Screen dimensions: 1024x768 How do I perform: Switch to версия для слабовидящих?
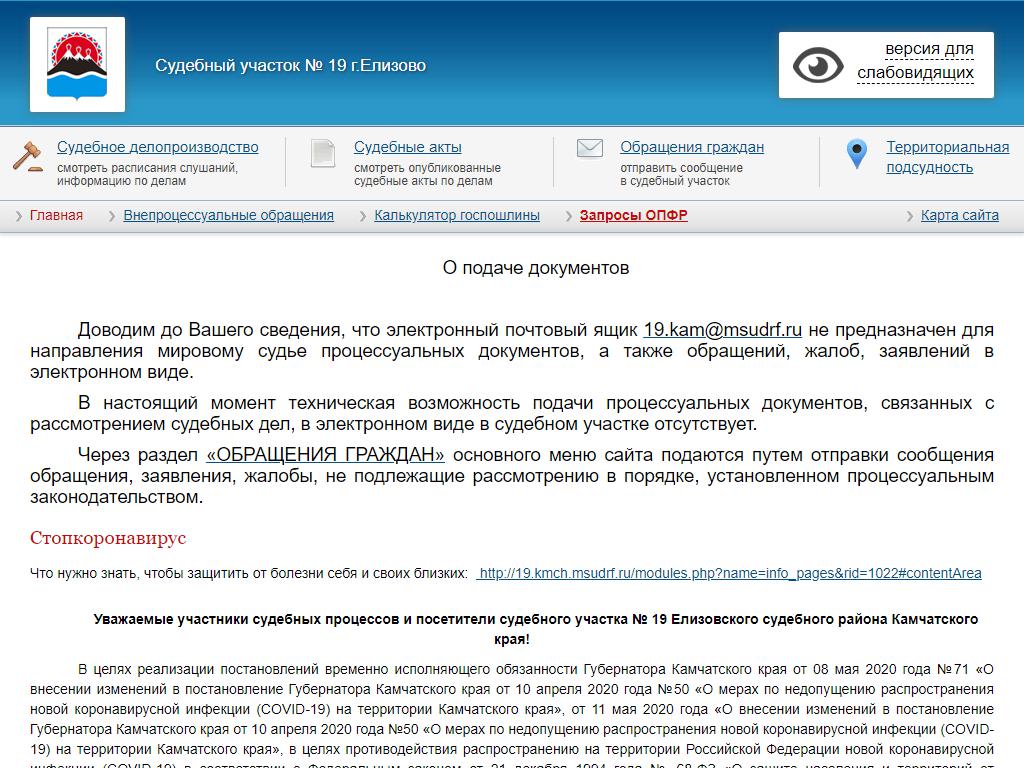[x=915, y=61]
